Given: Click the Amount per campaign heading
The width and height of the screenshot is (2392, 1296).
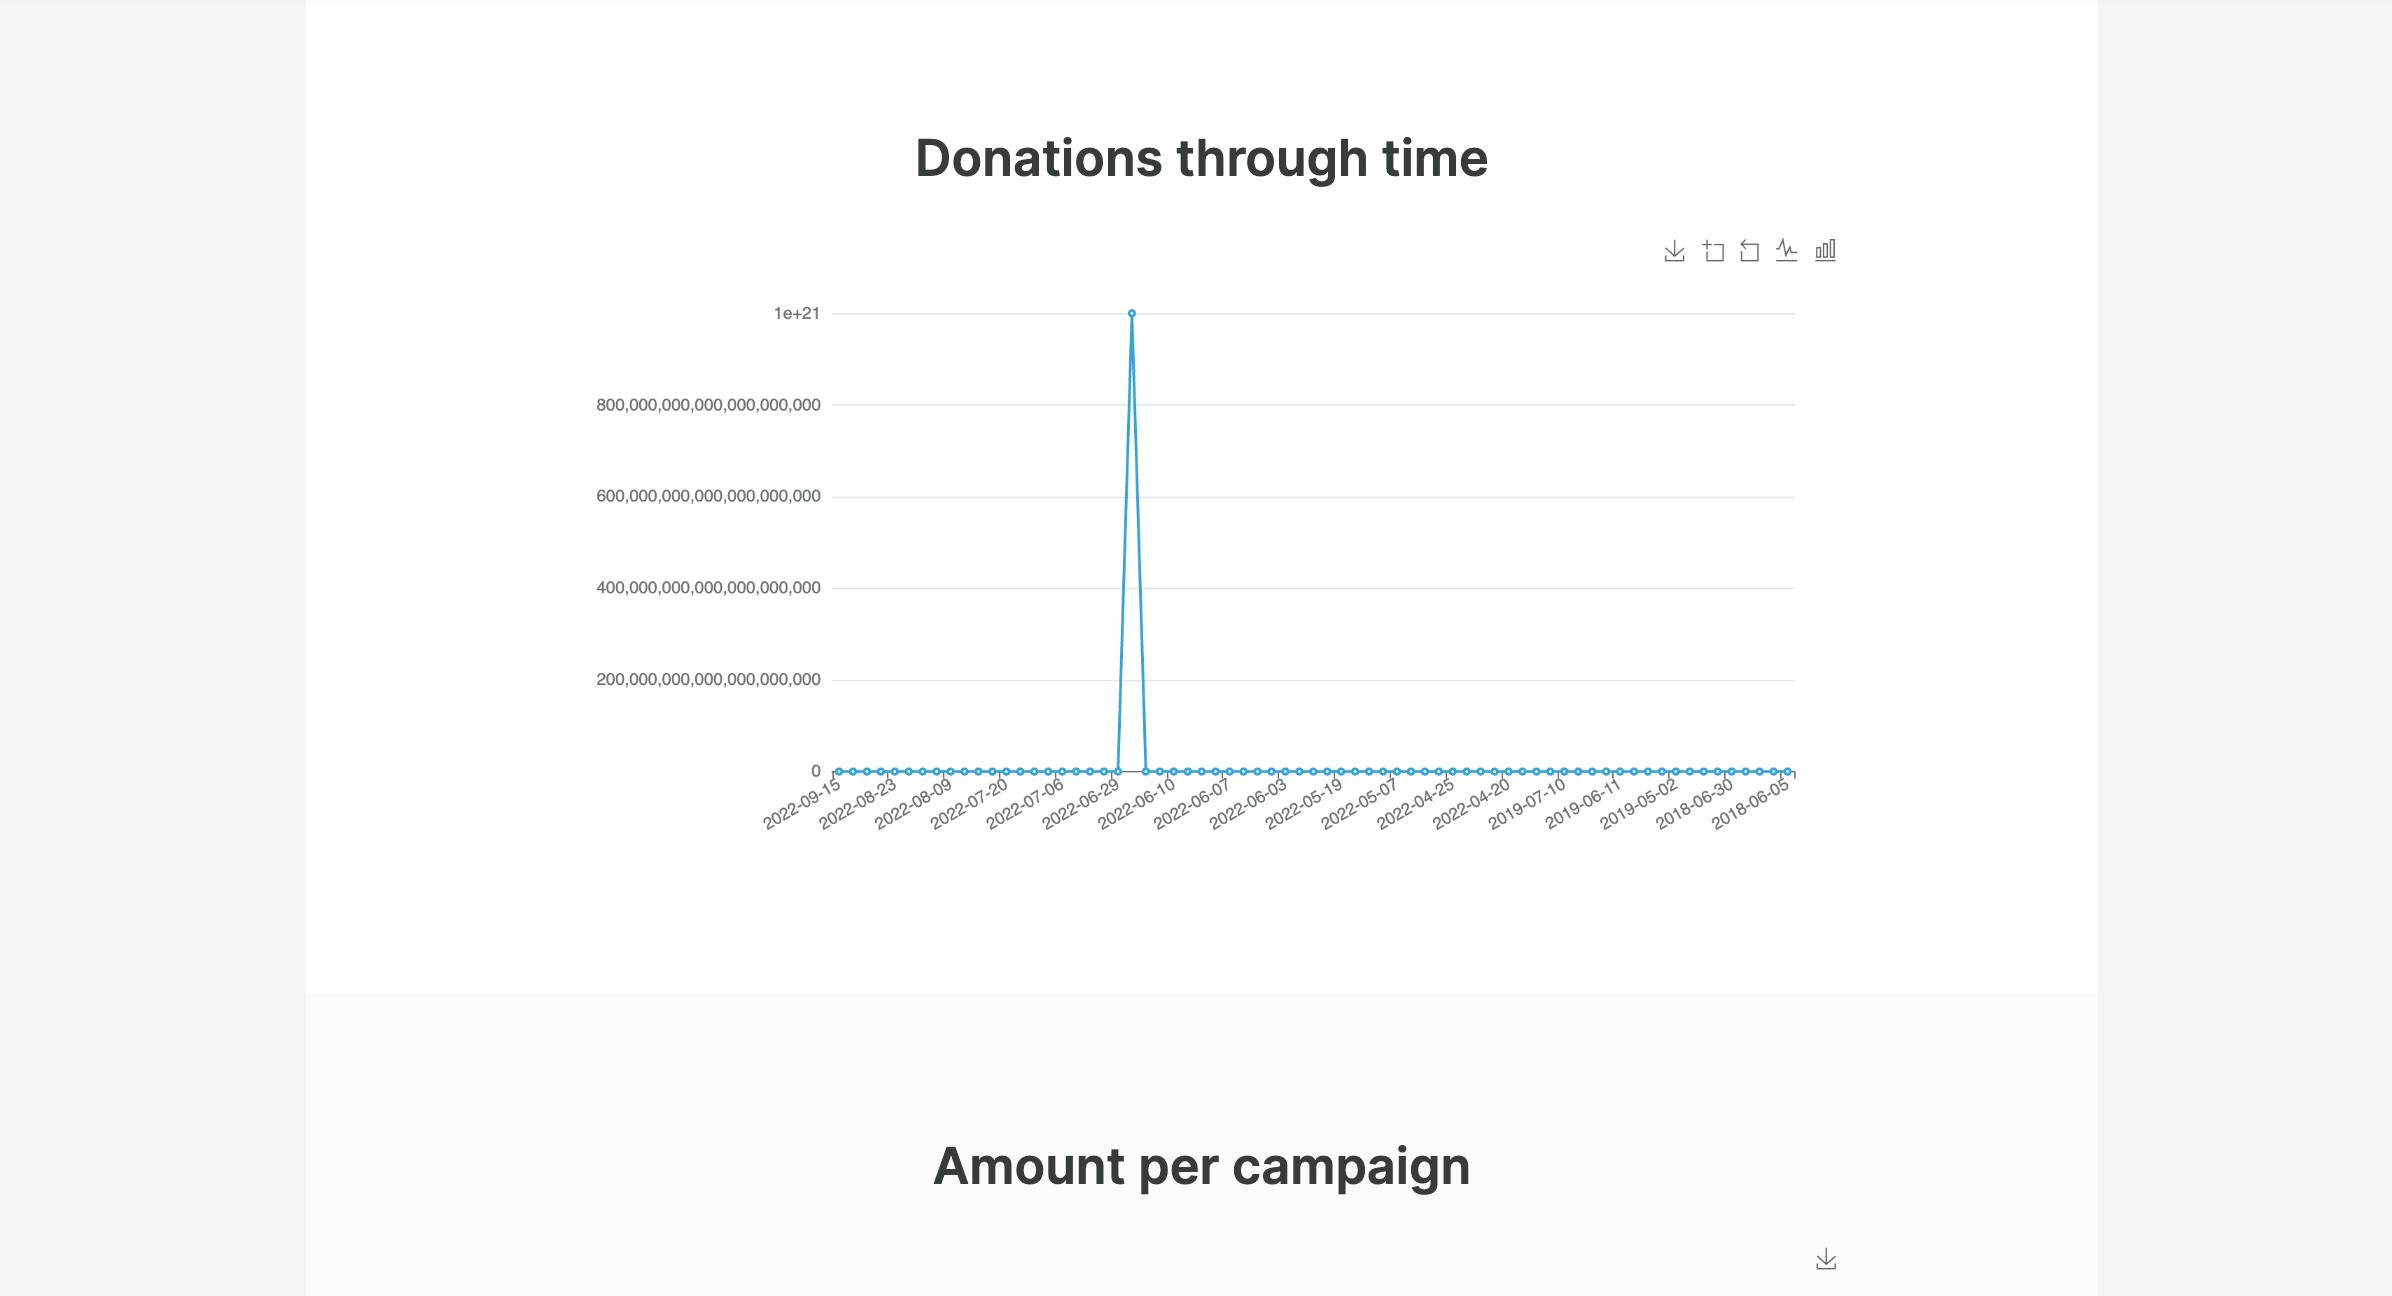Looking at the screenshot, I should pos(1201,1166).
